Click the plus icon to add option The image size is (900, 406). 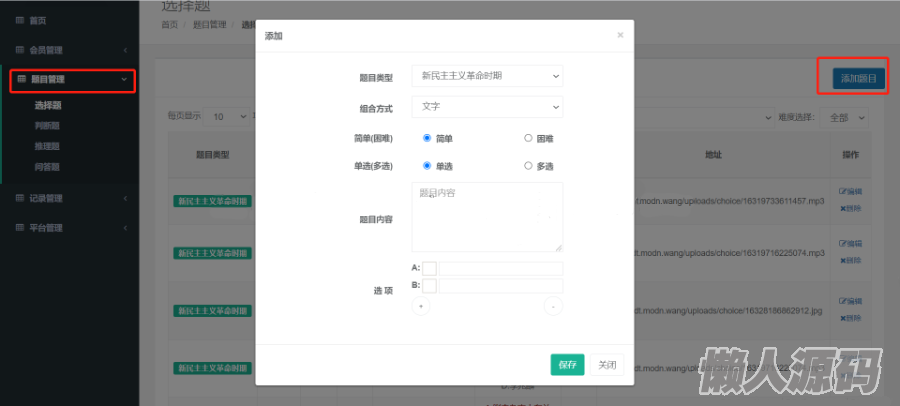coord(420,307)
